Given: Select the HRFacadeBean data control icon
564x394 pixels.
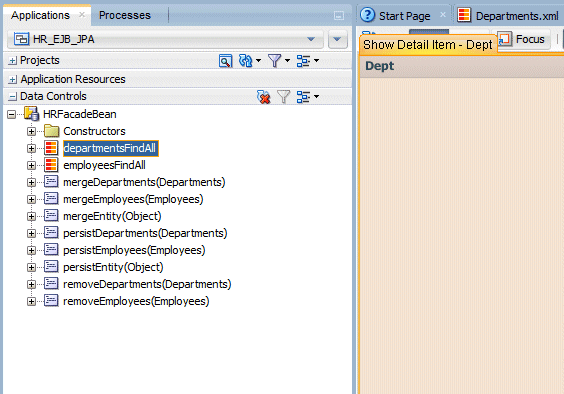Looking at the screenshot, I should (32, 114).
